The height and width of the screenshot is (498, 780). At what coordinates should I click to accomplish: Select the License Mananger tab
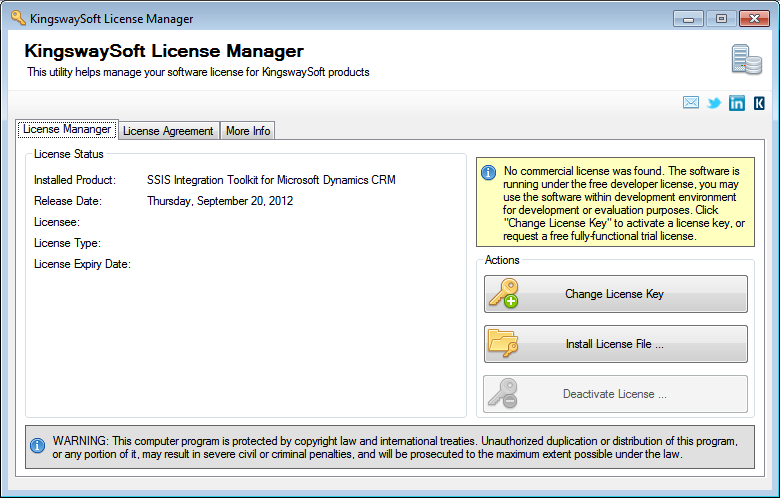(x=67, y=129)
